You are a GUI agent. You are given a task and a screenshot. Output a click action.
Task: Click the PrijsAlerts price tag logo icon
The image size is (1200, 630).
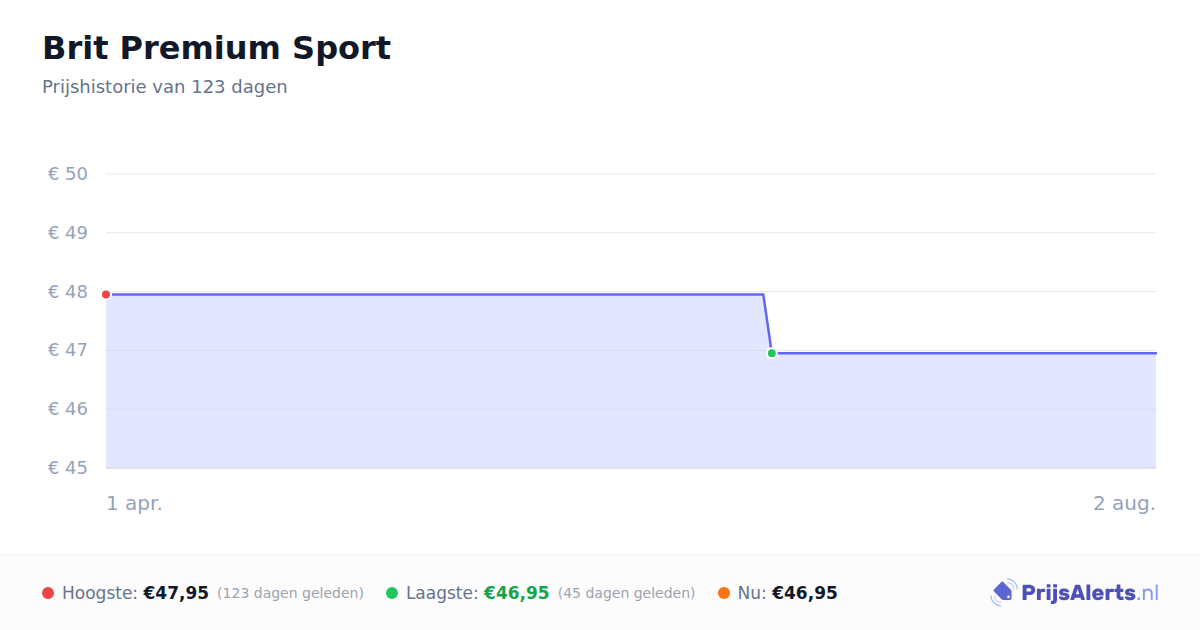point(1004,593)
